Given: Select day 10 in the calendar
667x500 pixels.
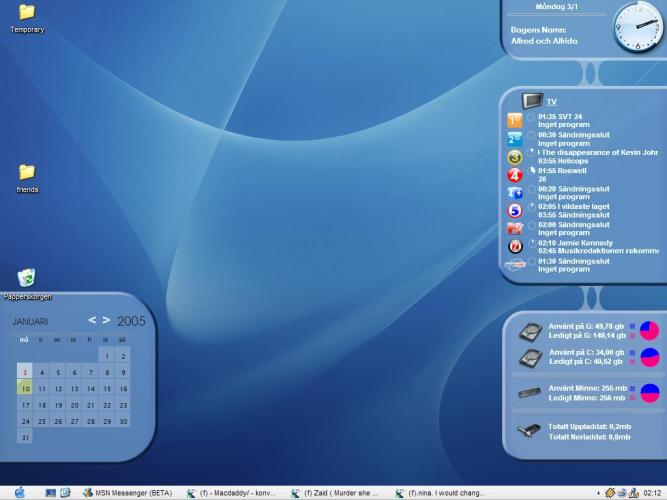Looking at the screenshot, I should click(24, 388).
